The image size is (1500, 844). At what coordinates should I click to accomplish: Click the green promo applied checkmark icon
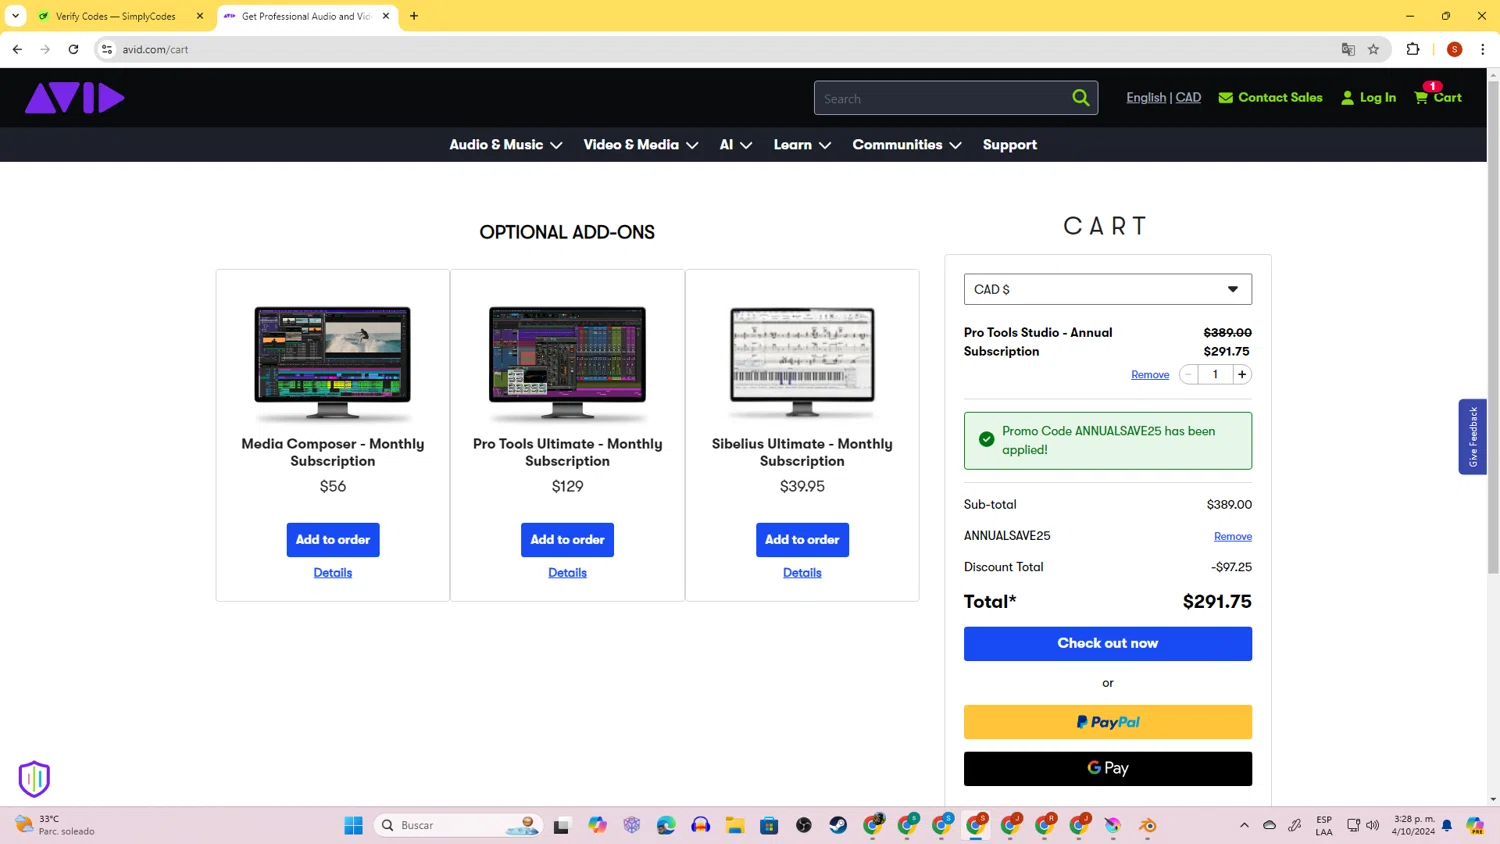986,440
